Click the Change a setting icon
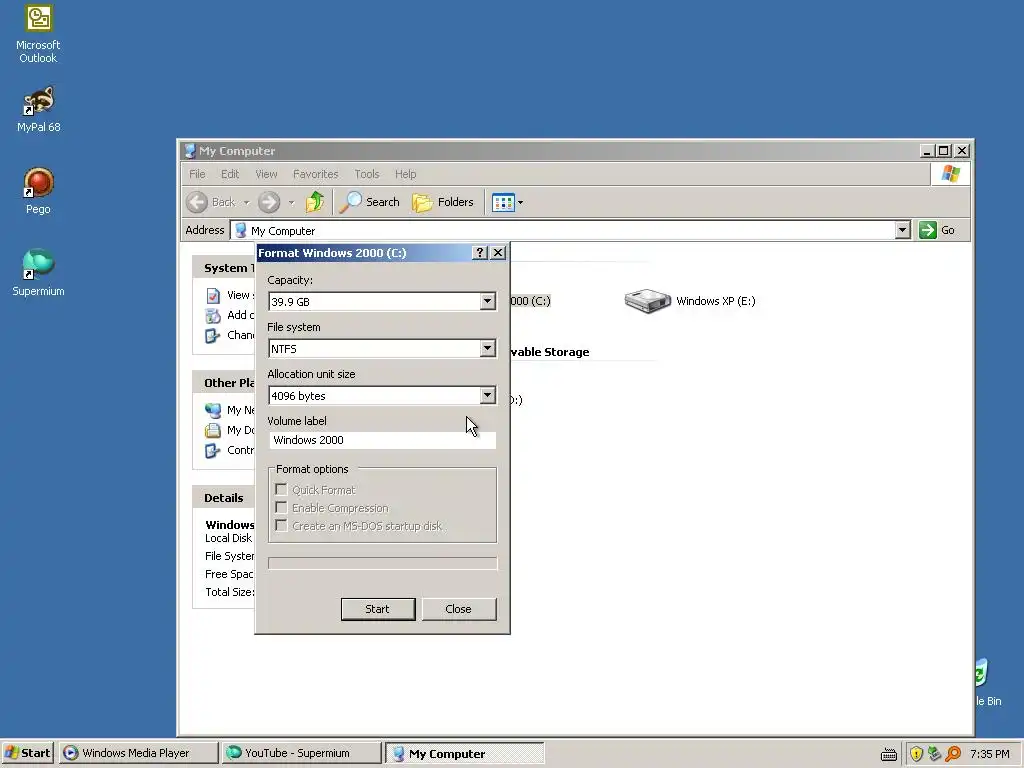 (213, 336)
